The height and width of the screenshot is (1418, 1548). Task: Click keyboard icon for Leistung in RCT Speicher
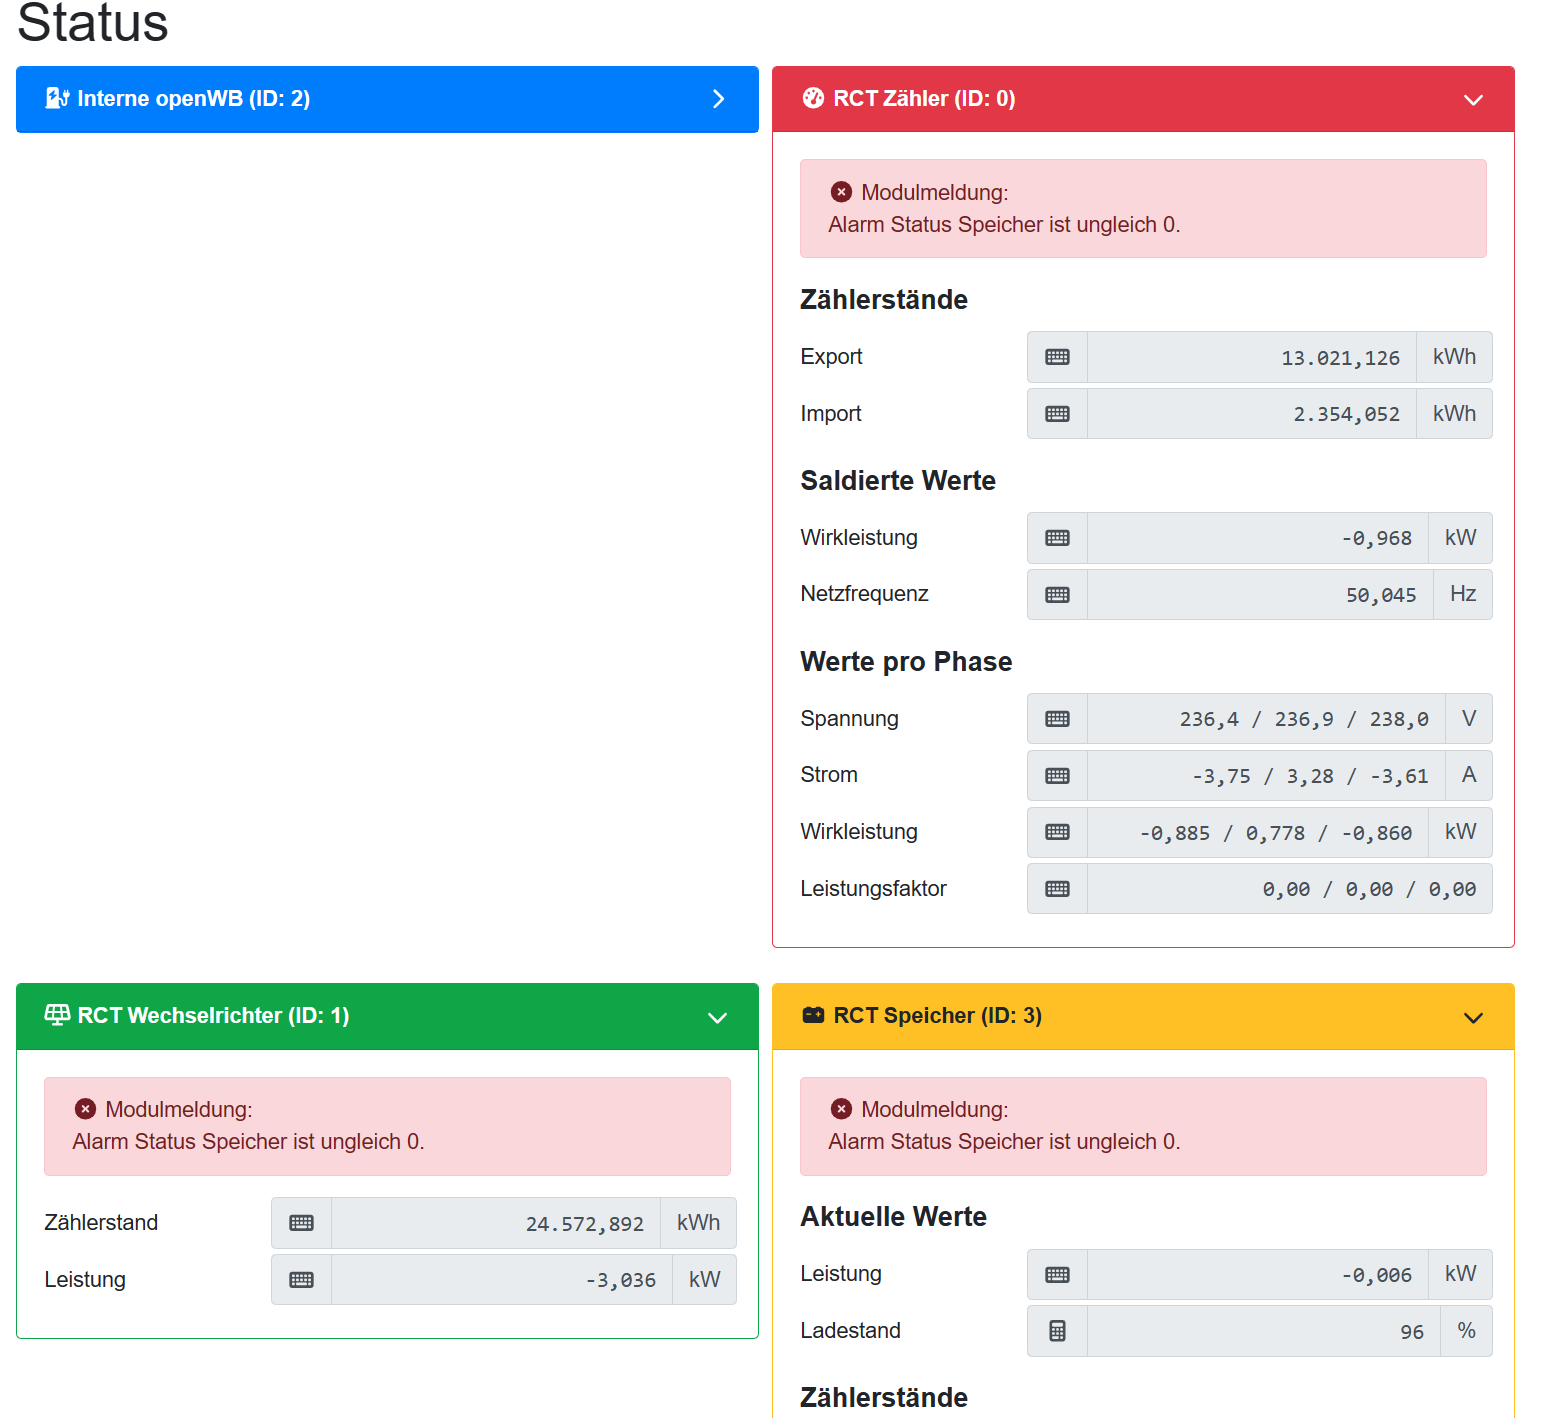[x=1057, y=1275]
